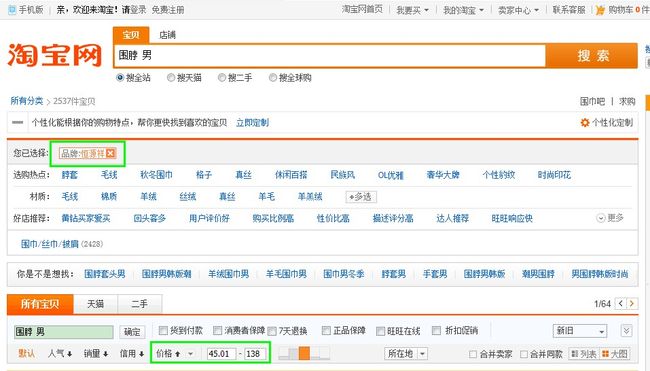Enable the 消费者保障 checkbox
The image size is (650, 371).
click(x=218, y=330)
